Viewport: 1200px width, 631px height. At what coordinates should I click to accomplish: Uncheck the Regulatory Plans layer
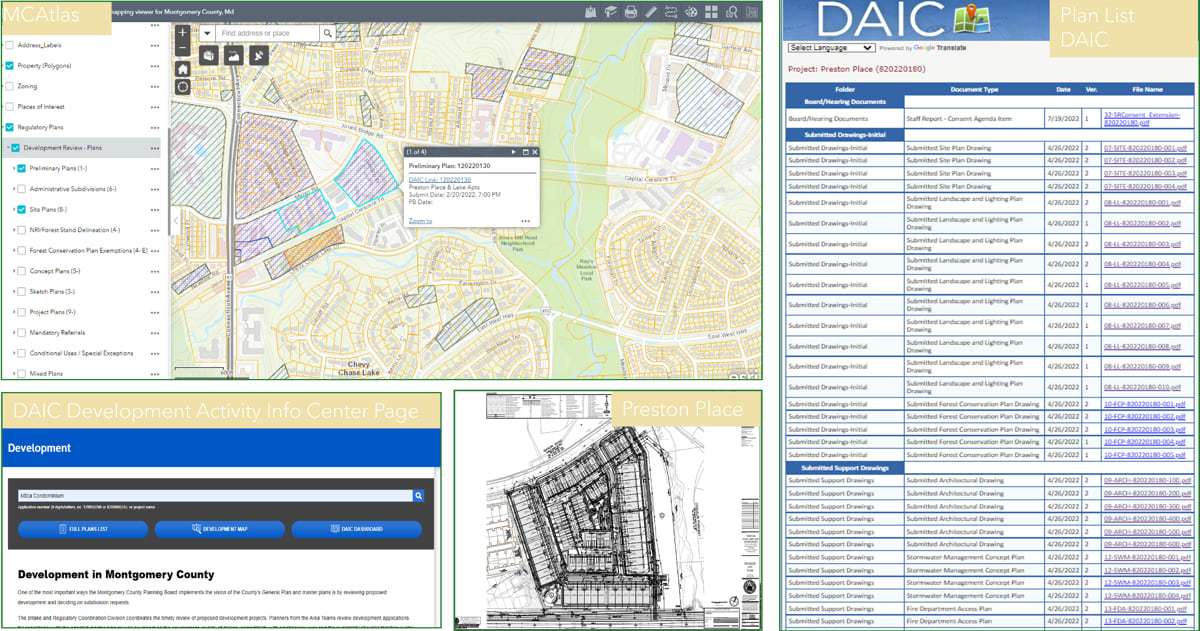click(9, 127)
